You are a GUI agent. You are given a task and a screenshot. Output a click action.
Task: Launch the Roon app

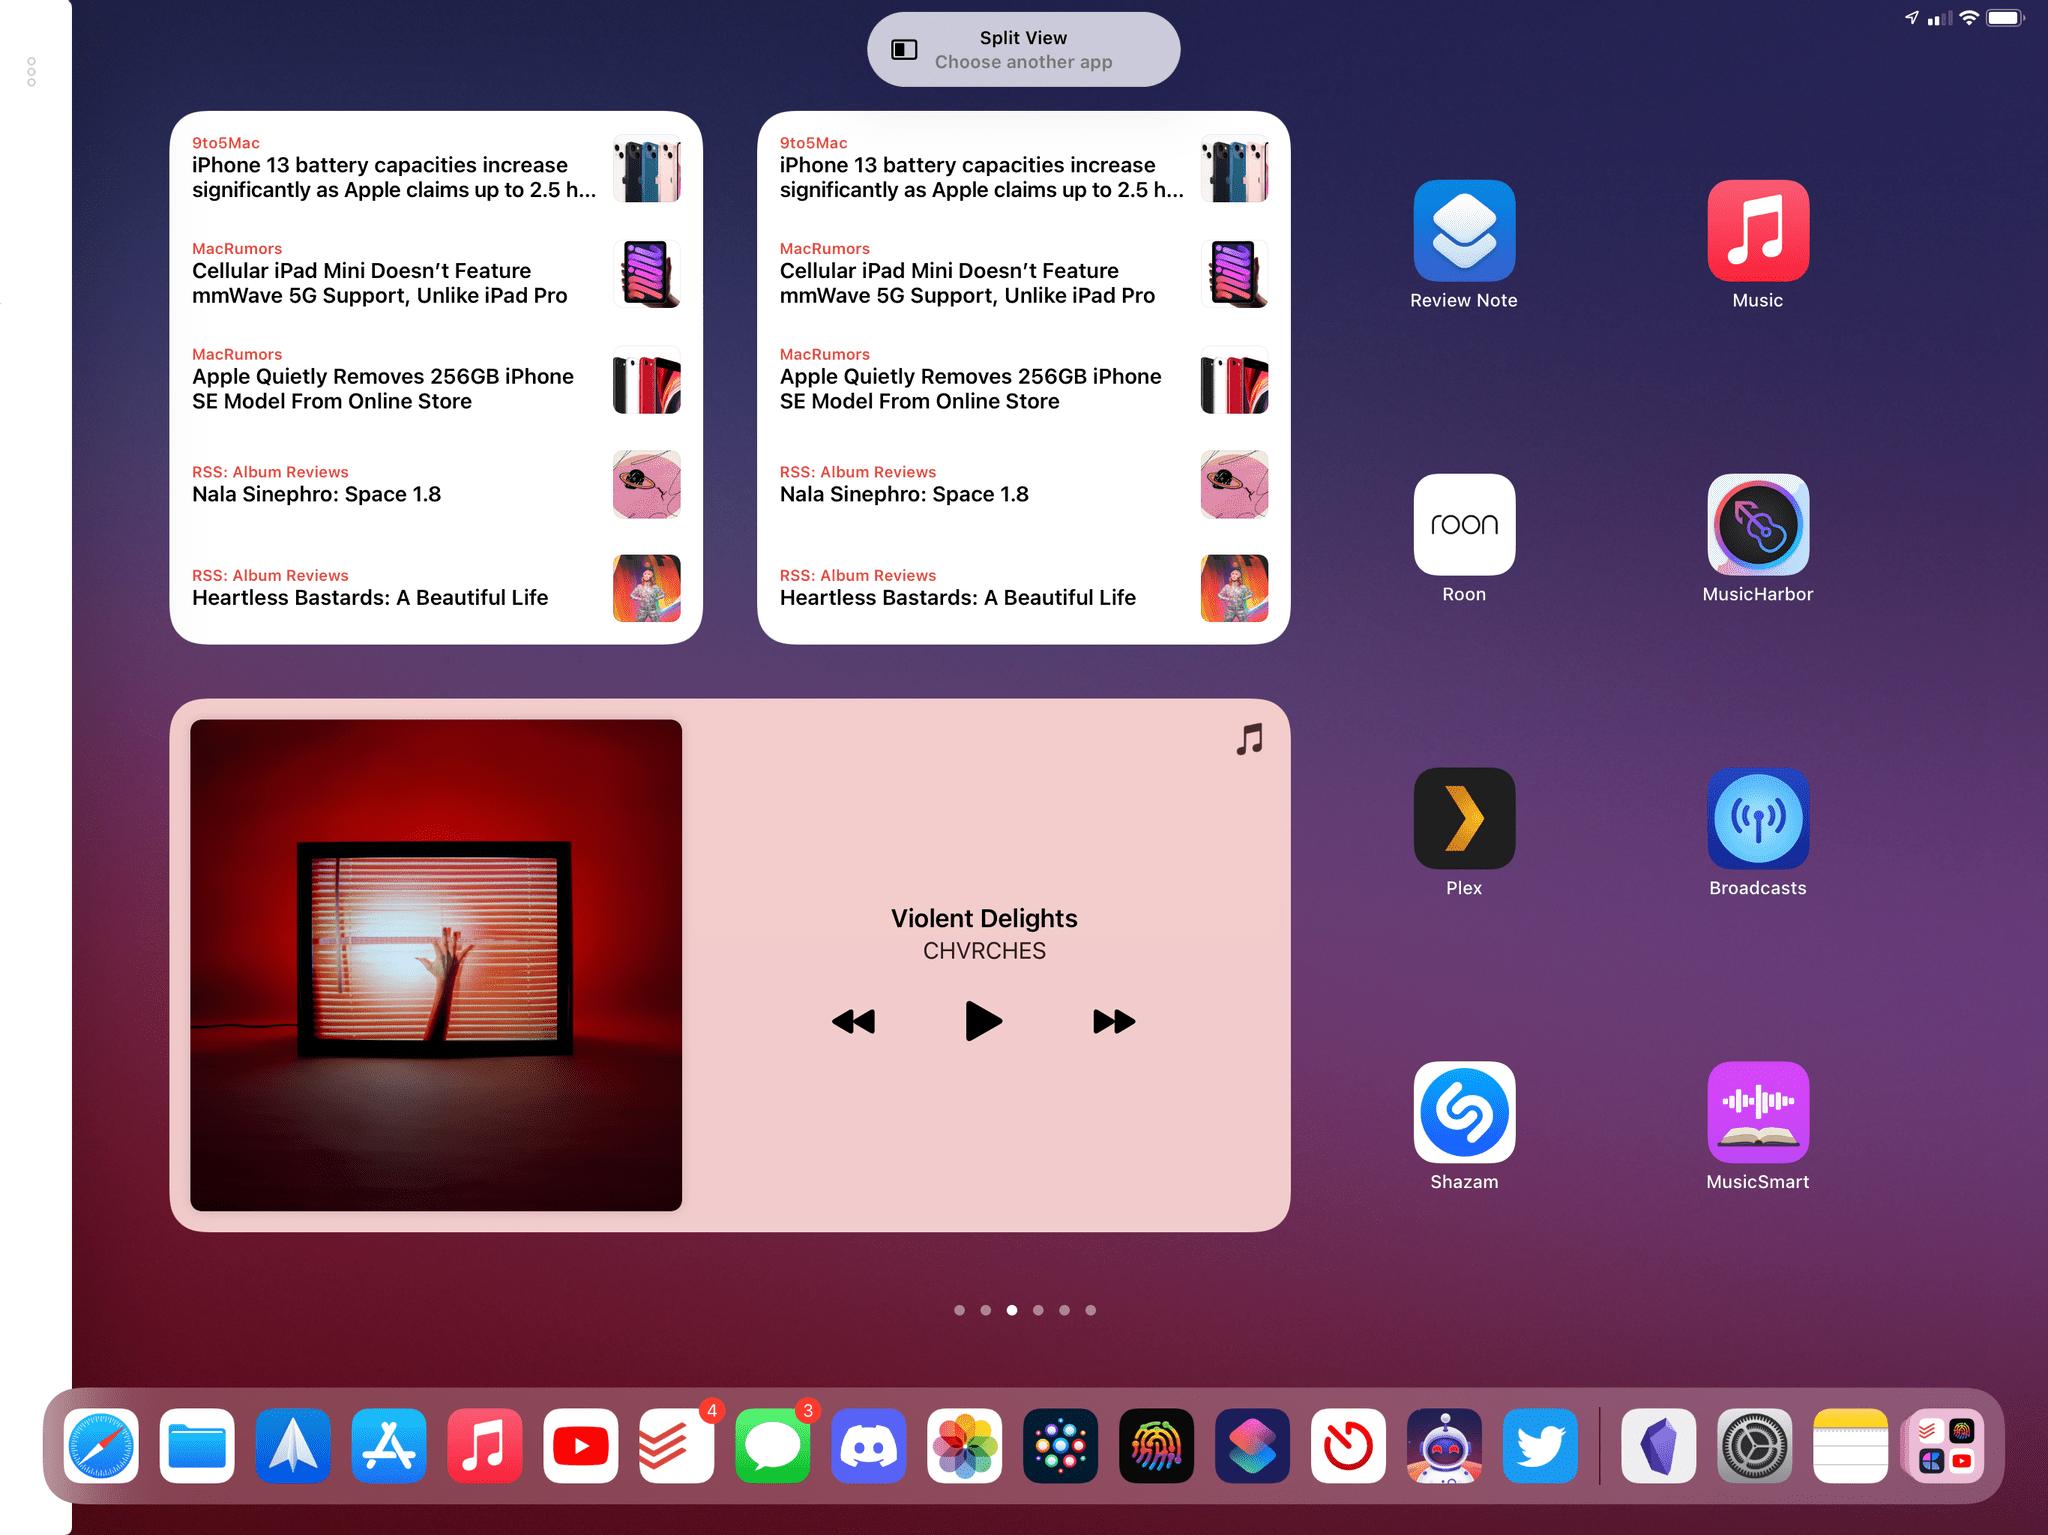1464,525
